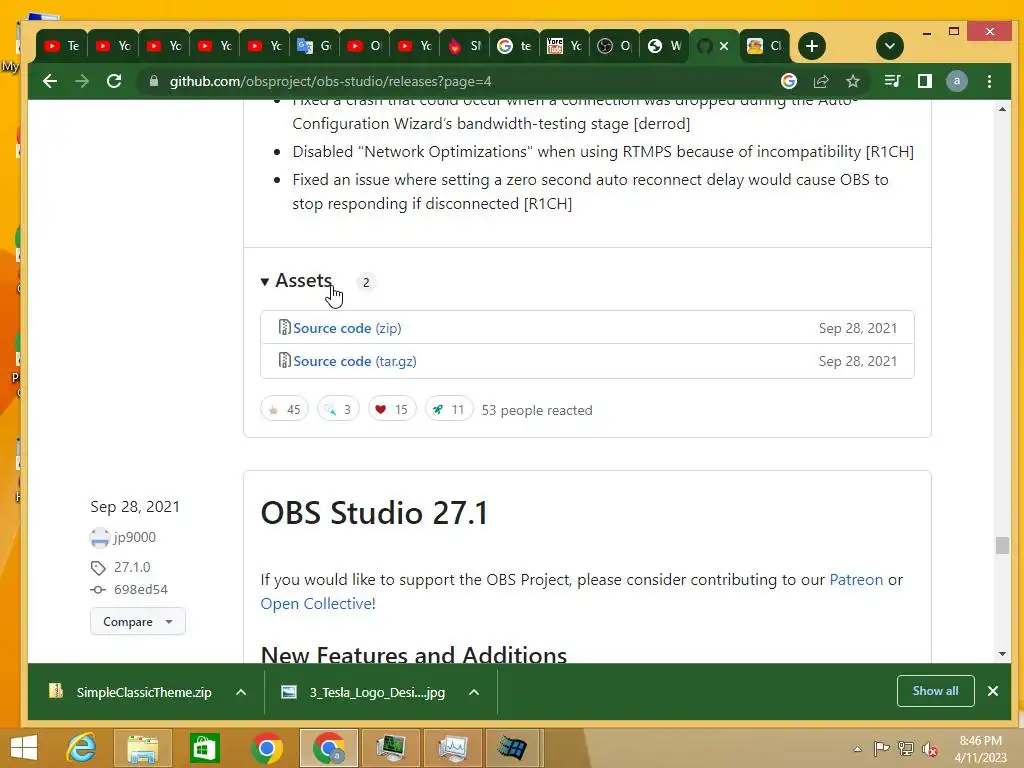Open the Windows Start button
Viewport: 1024px width, 768px height.
click(24, 748)
